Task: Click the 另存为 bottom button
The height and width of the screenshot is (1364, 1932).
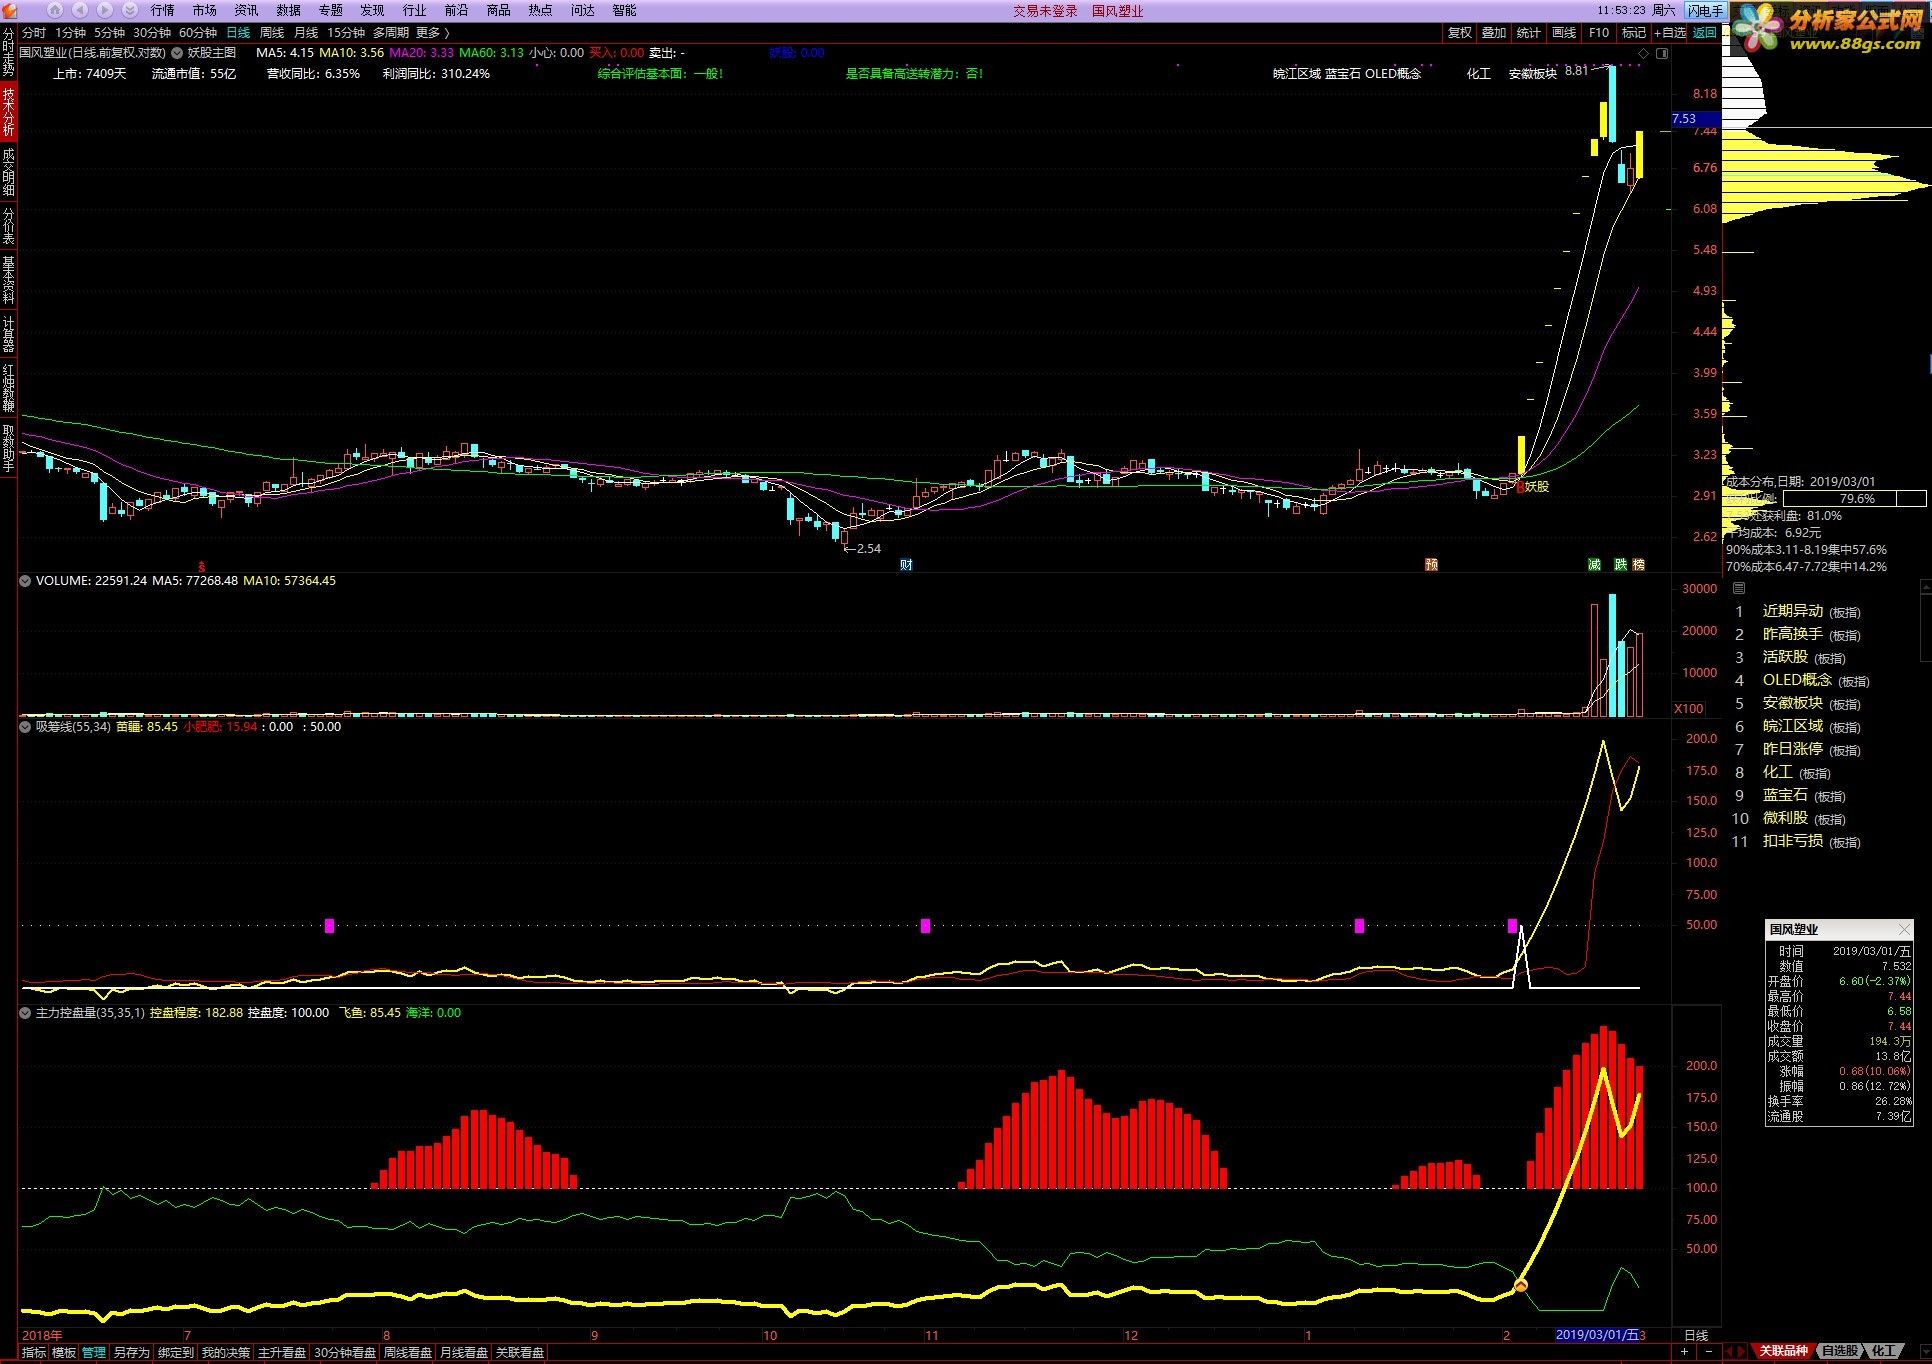Action: [131, 1352]
